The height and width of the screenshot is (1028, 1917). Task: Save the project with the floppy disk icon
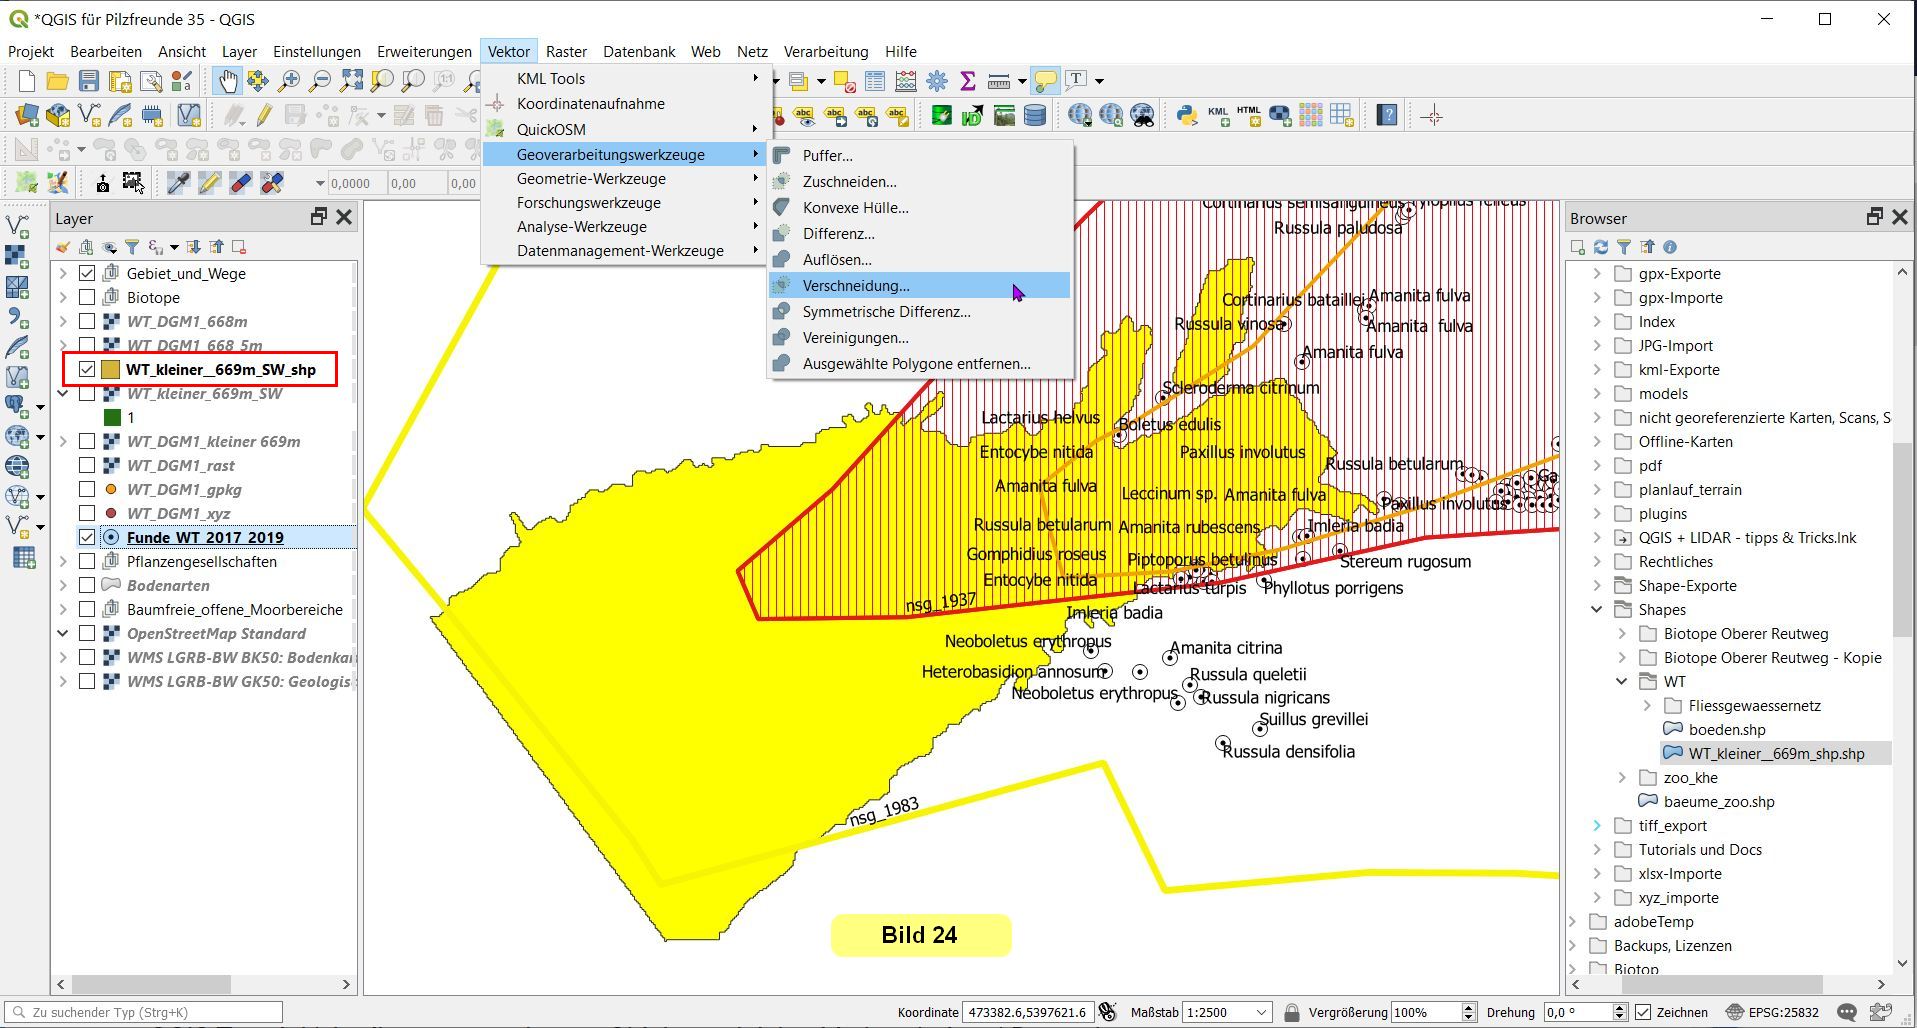pos(89,81)
